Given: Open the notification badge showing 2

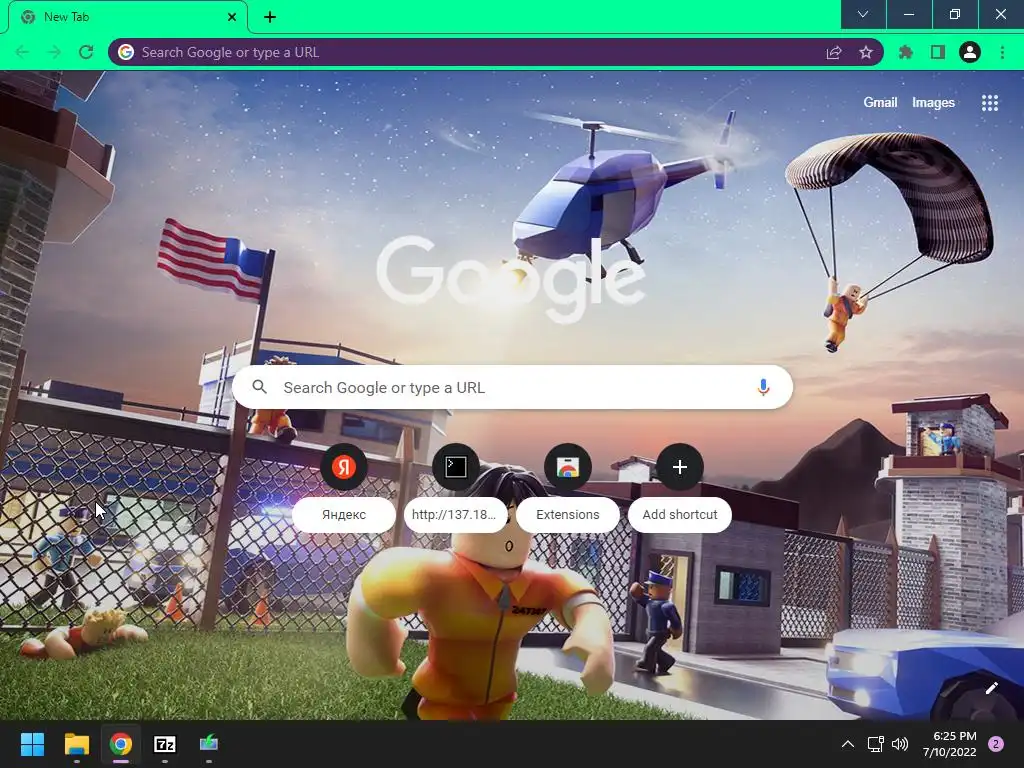Looking at the screenshot, I should tap(996, 744).
